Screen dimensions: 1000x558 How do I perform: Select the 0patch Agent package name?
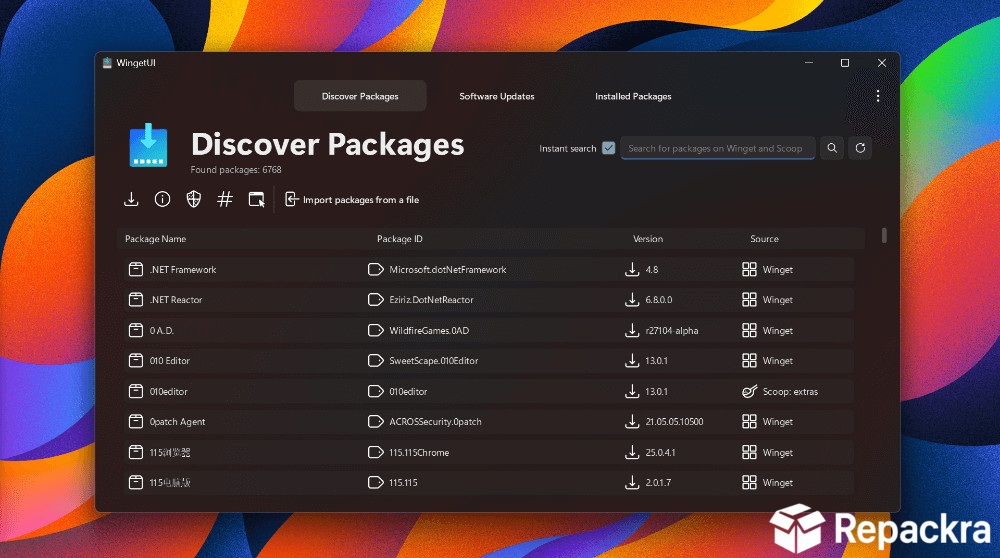(177, 422)
